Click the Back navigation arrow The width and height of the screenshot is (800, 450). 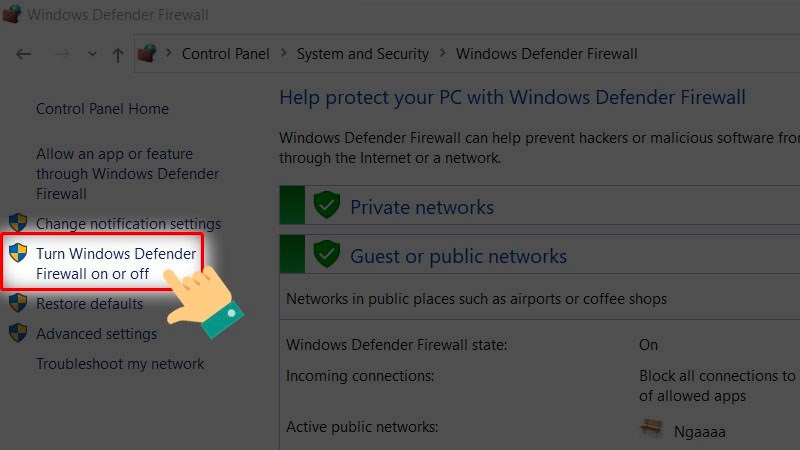(24, 54)
